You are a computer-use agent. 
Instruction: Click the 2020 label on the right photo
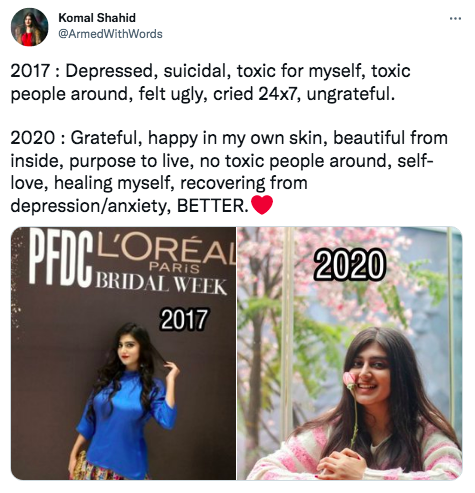click(x=349, y=264)
